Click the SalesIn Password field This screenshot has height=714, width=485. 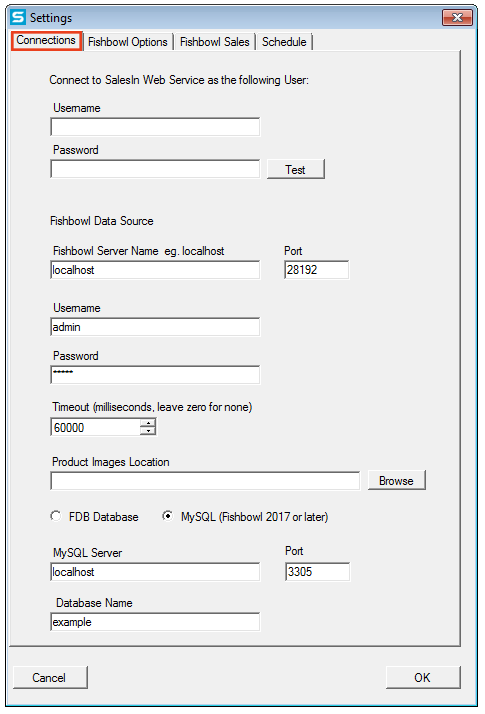point(155,169)
